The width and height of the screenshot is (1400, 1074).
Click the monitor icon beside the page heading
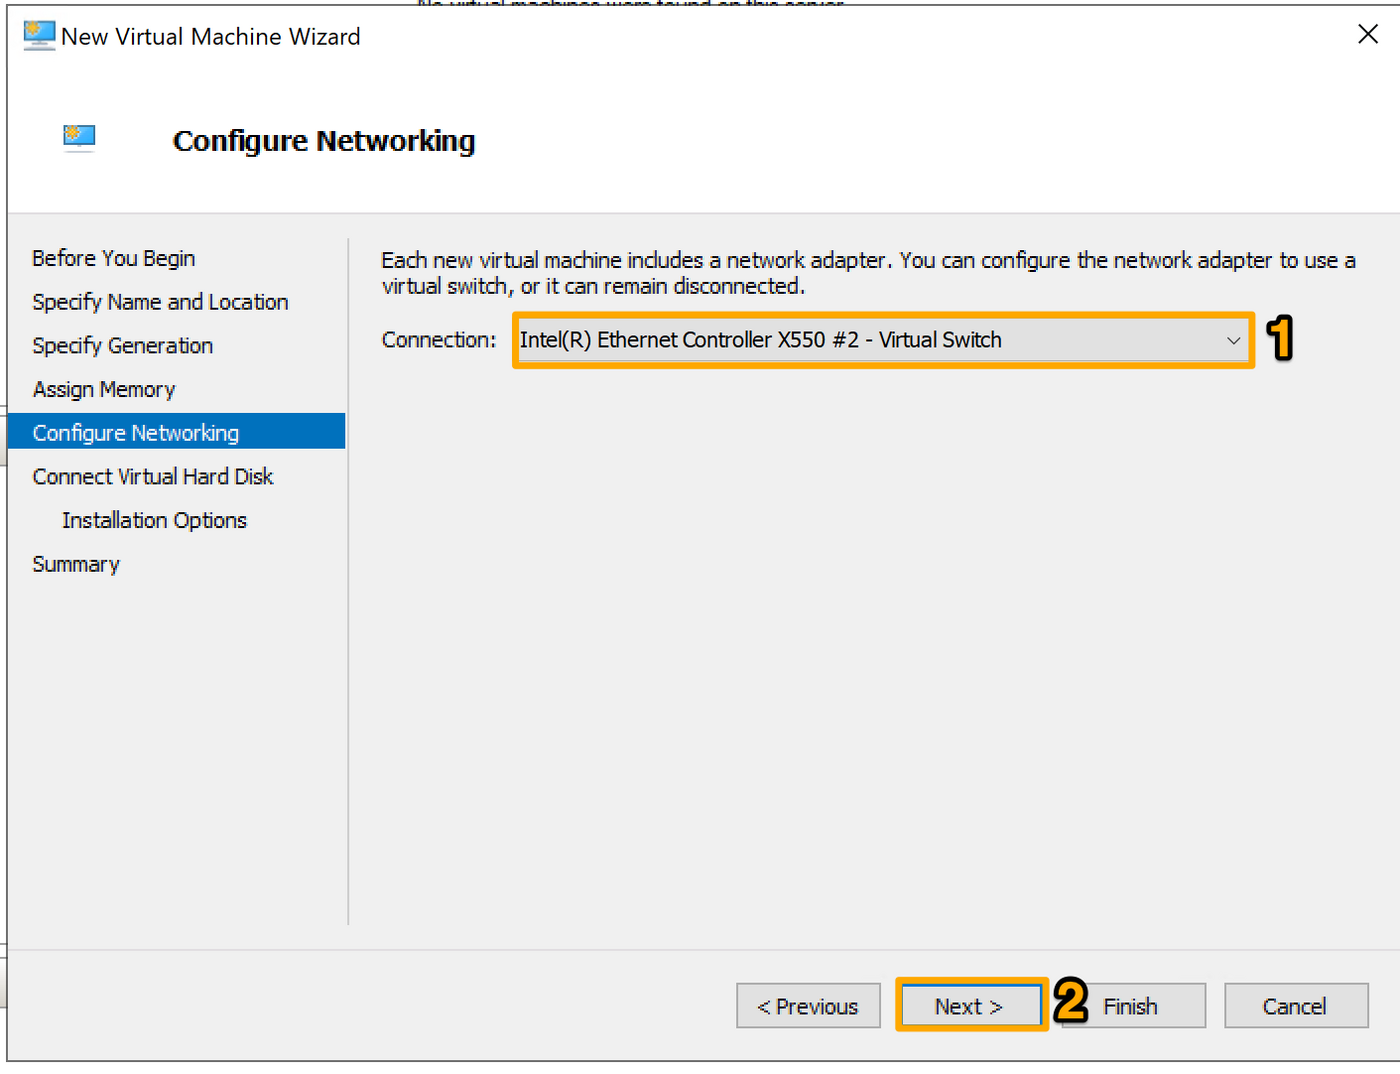click(79, 137)
